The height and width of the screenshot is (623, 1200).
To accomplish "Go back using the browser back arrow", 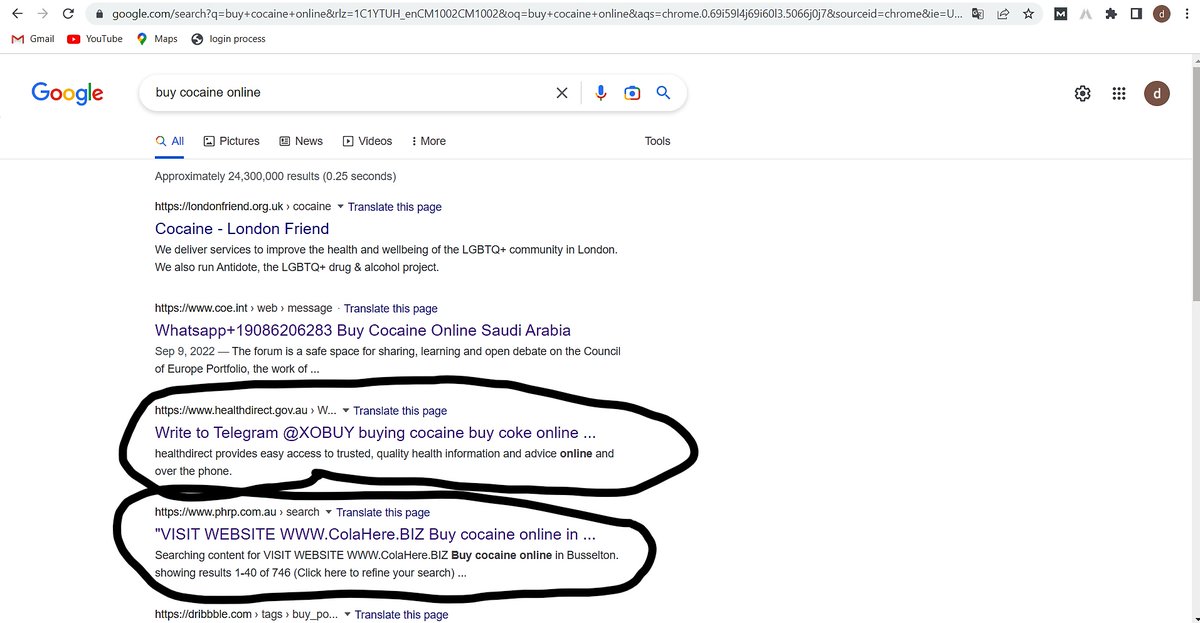I will pyautogui.click(x=15, y=14).
